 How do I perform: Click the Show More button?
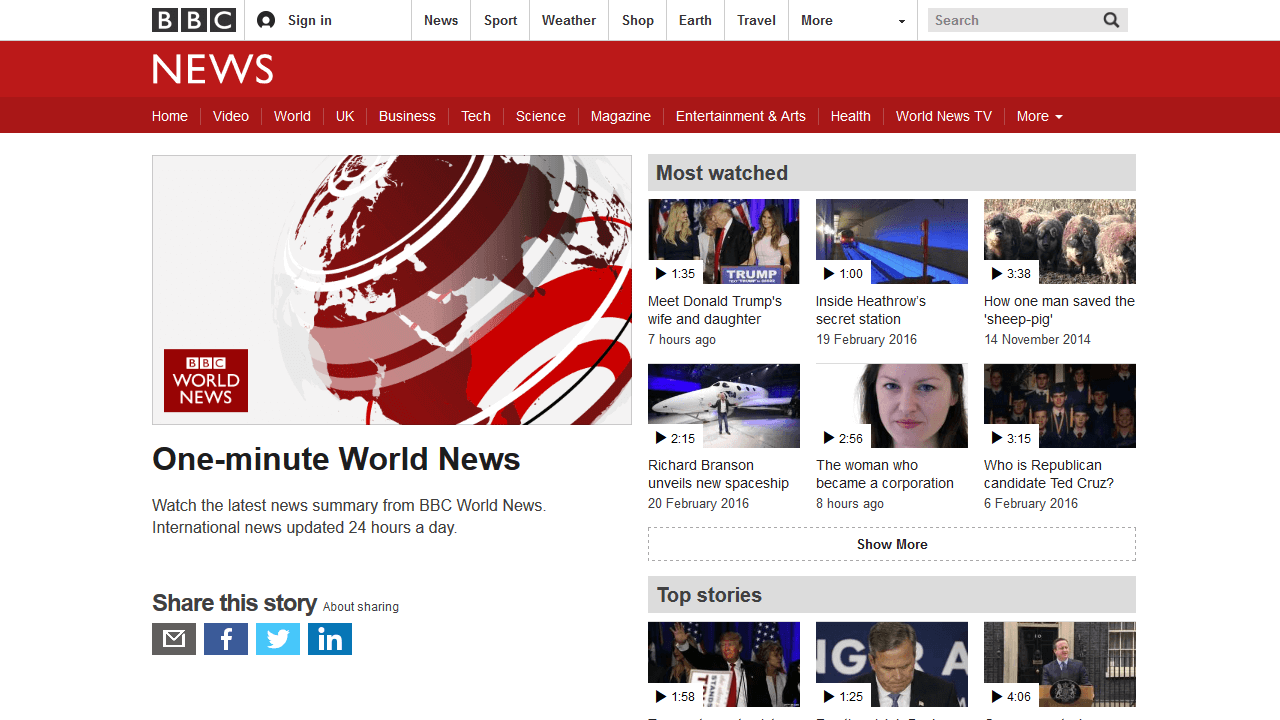(892, 544)
